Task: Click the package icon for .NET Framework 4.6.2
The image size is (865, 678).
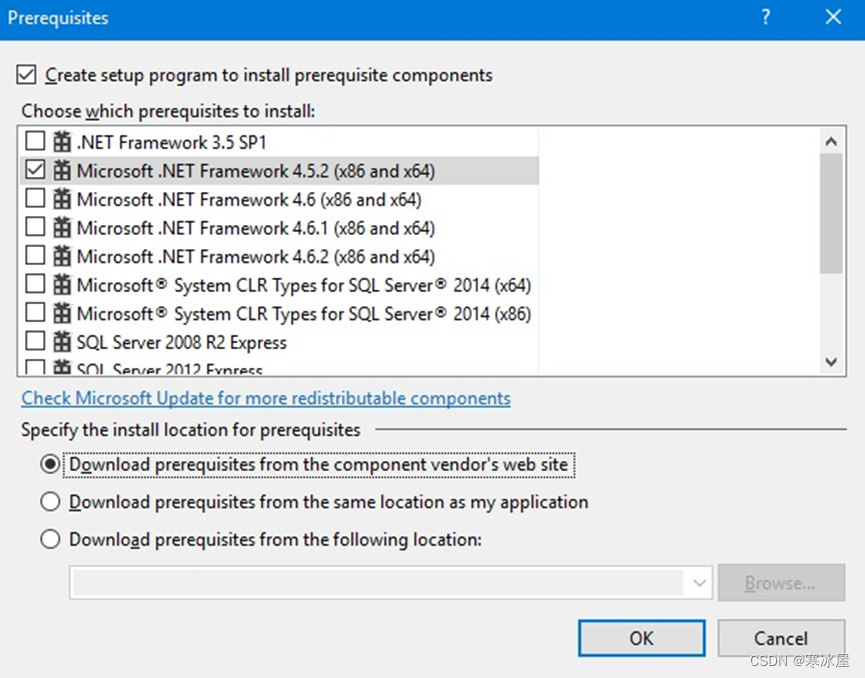Action: coord(62,256)
